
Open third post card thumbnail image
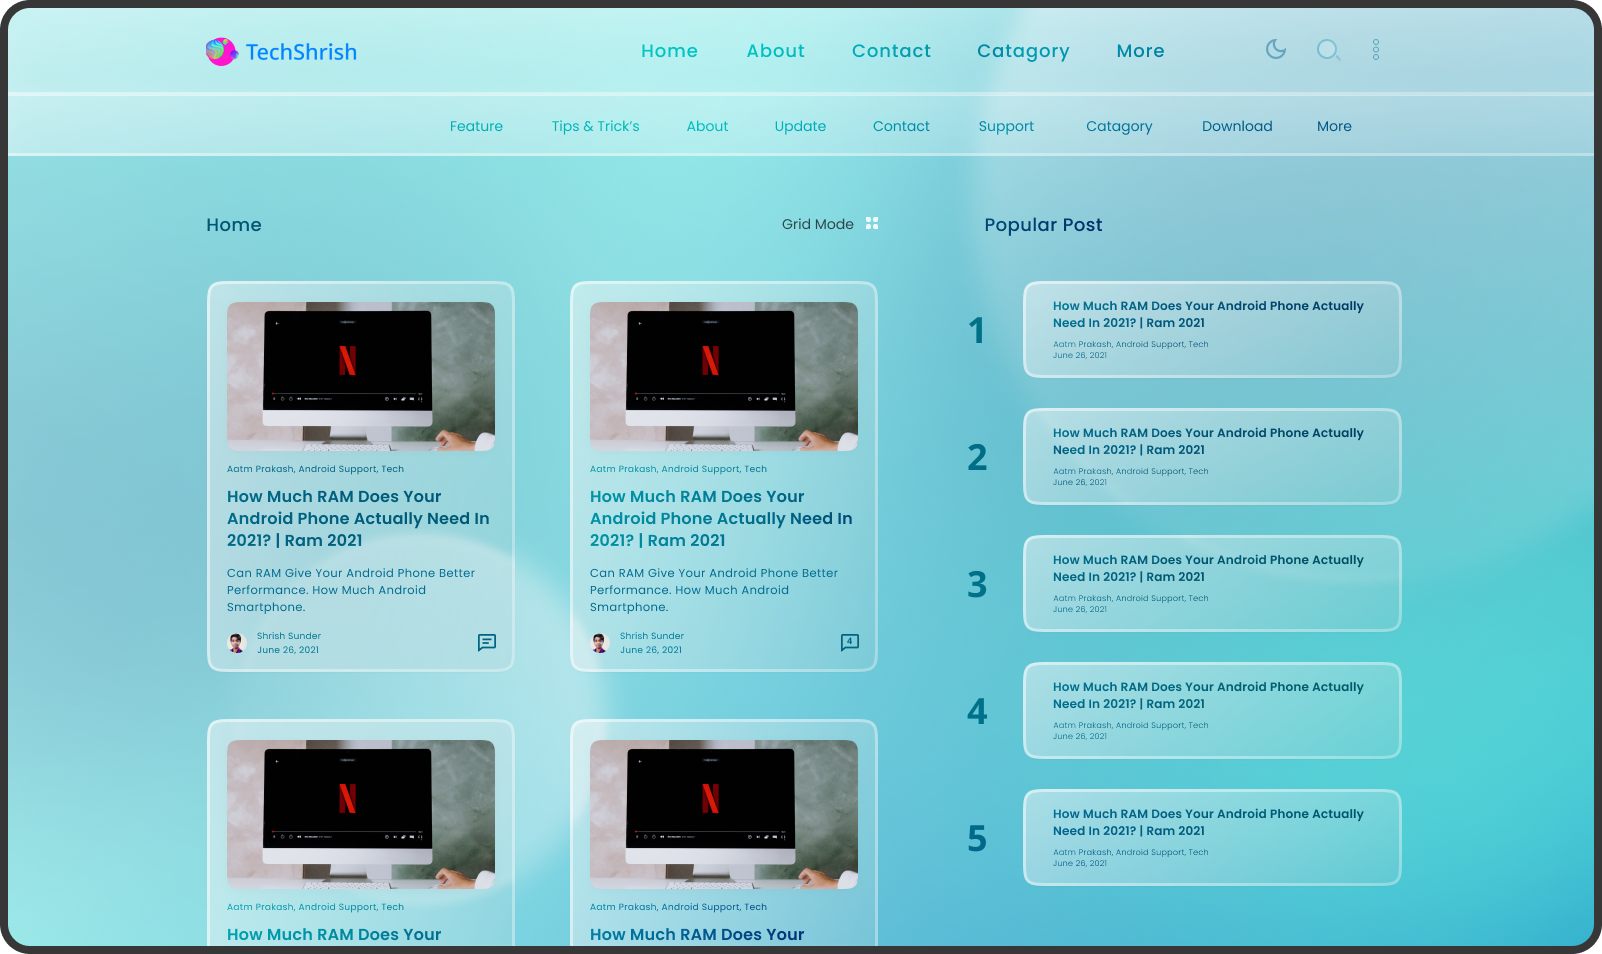point(361,814)
